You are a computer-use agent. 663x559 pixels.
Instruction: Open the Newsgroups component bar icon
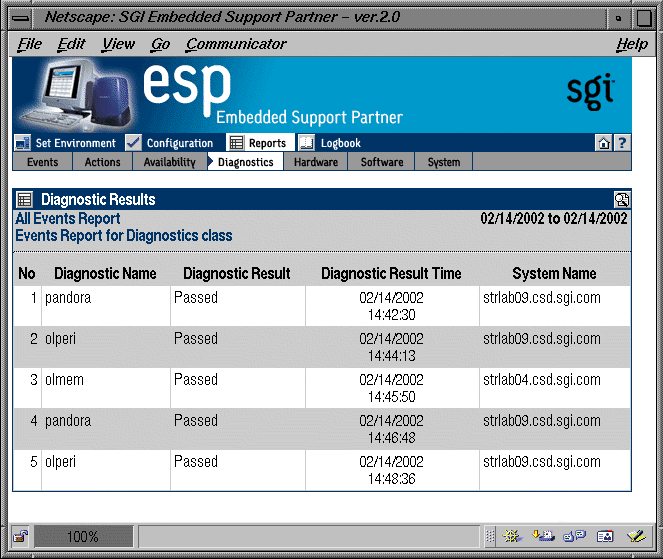point(574,536)
